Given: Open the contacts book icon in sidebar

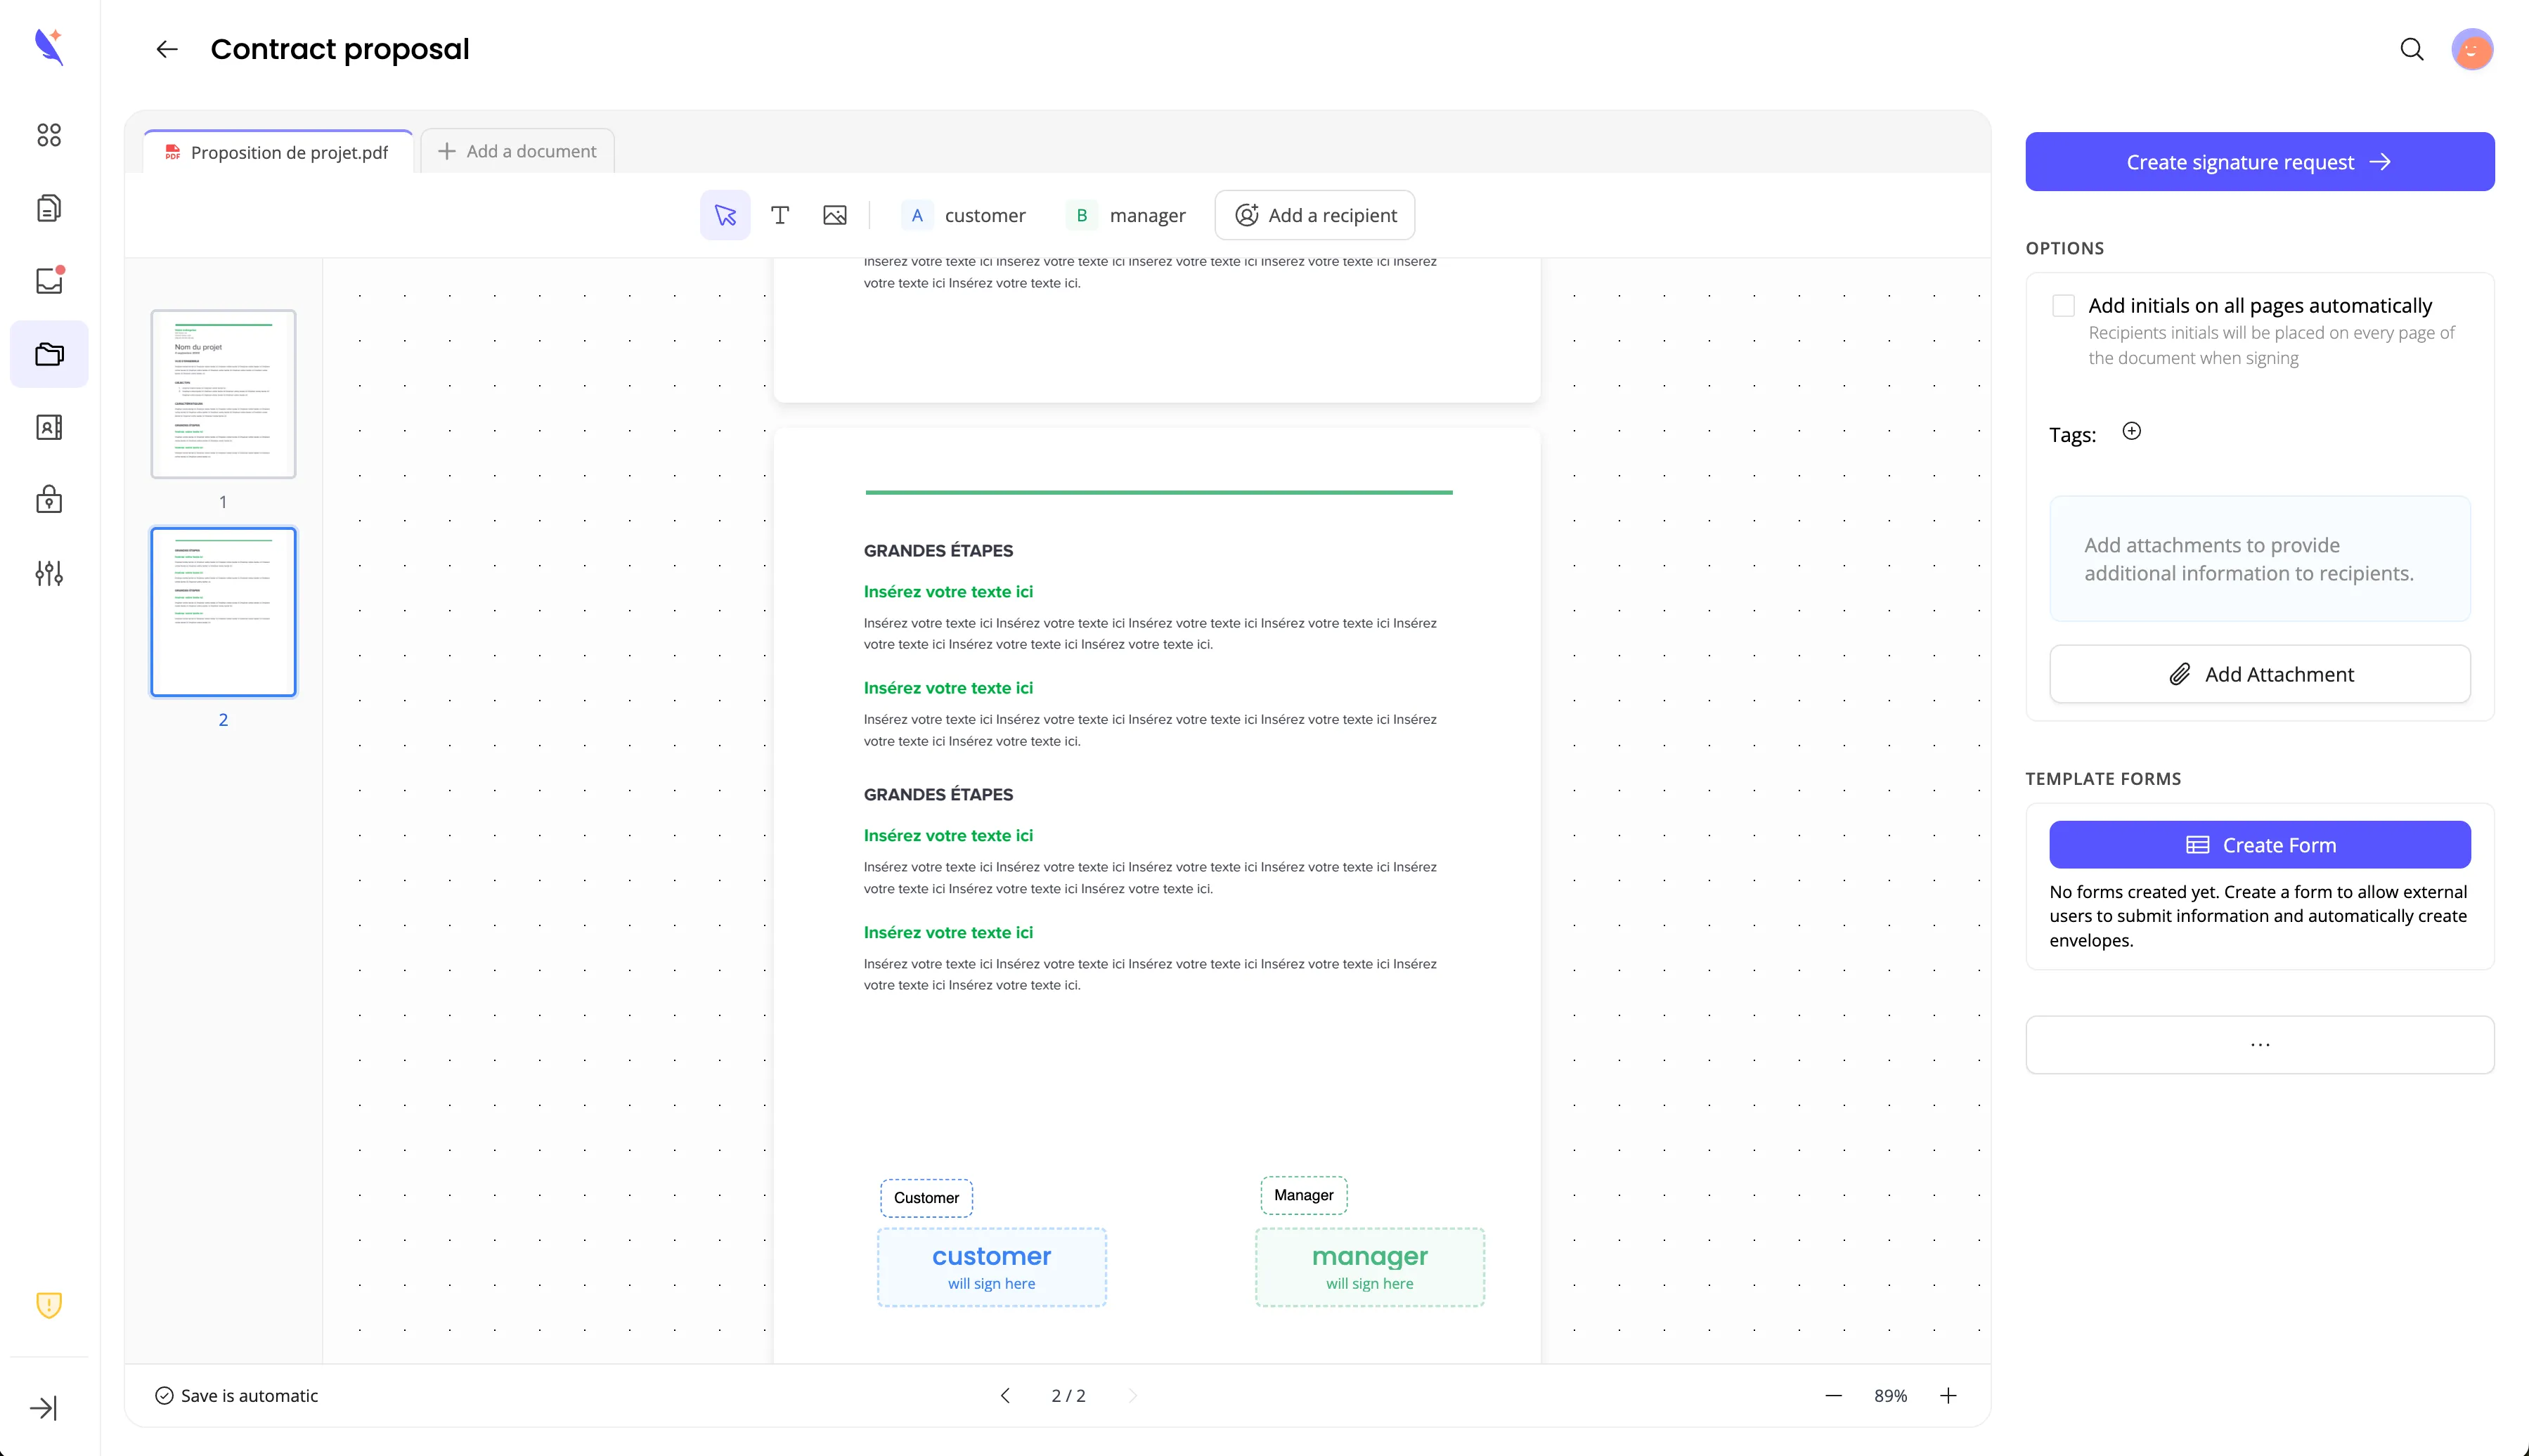Looking at the screenshot, I should 49,427.
